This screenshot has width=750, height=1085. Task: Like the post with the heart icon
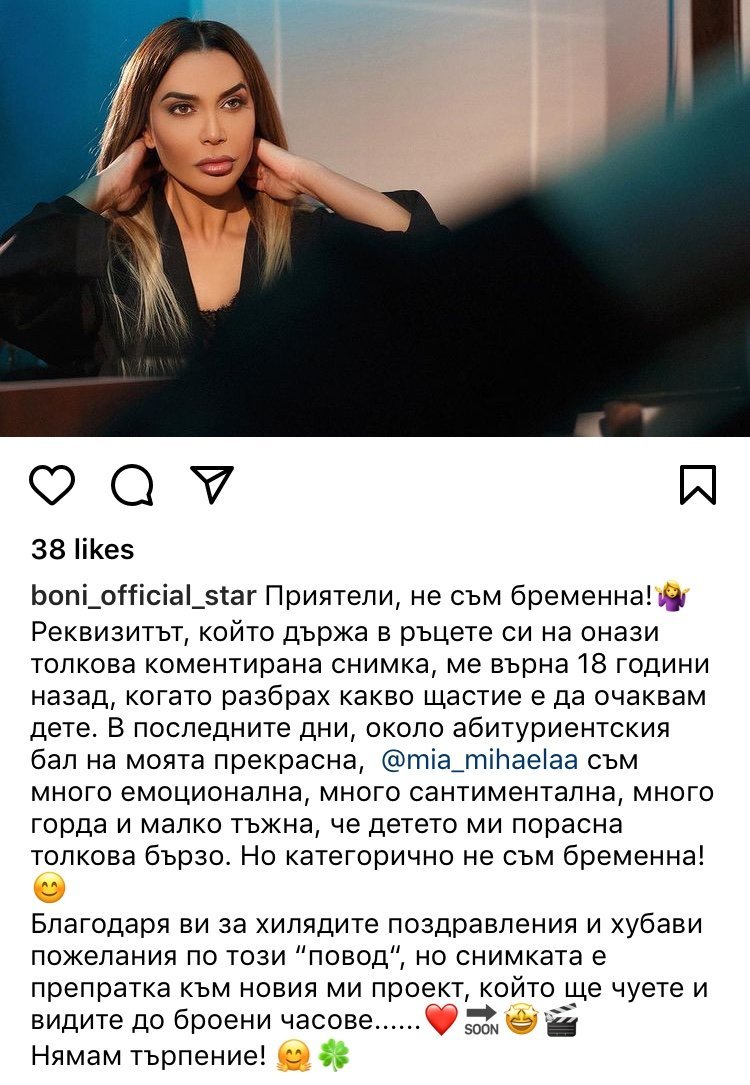52,484
